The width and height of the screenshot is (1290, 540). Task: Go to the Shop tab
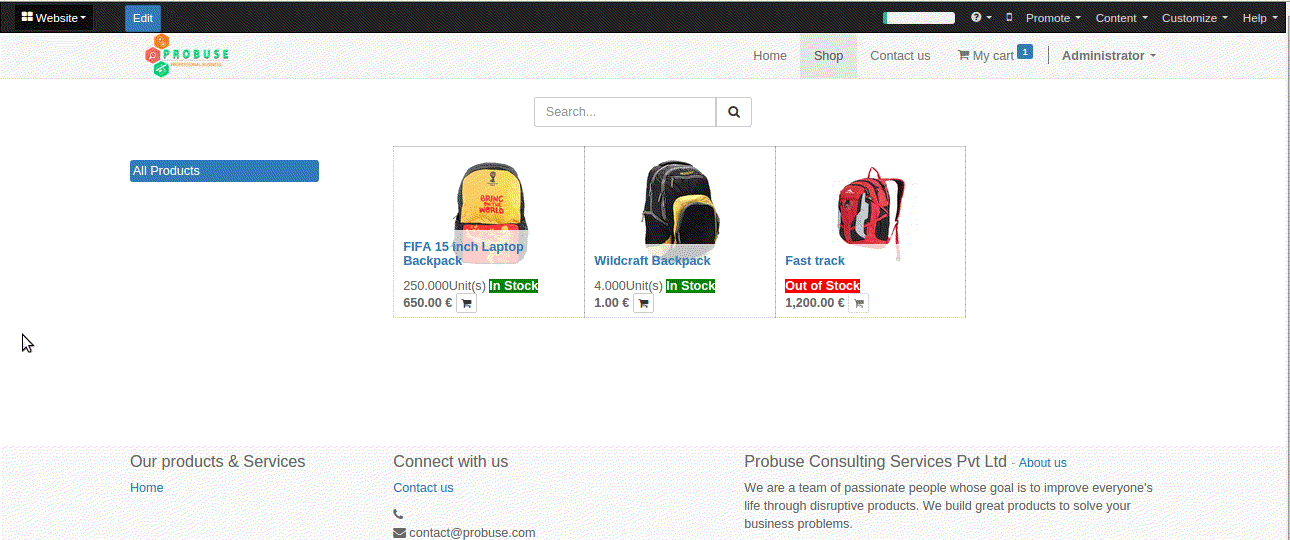828,56
